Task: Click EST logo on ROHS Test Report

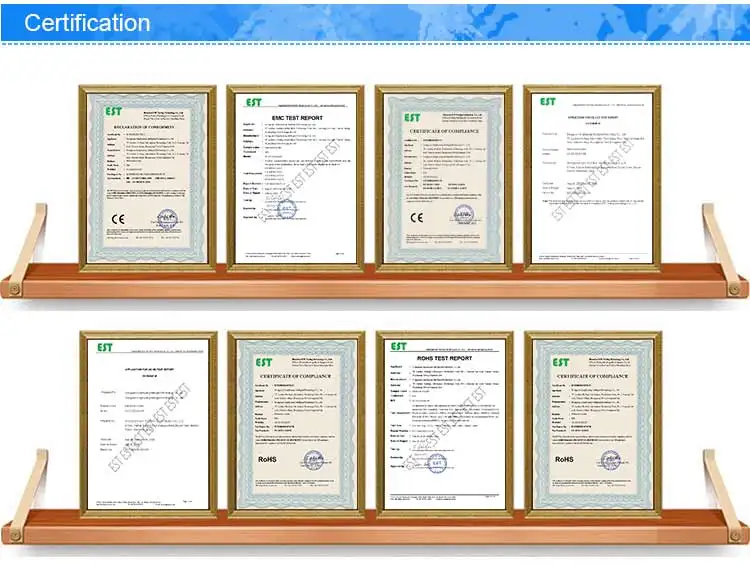Action: (398, 346)
